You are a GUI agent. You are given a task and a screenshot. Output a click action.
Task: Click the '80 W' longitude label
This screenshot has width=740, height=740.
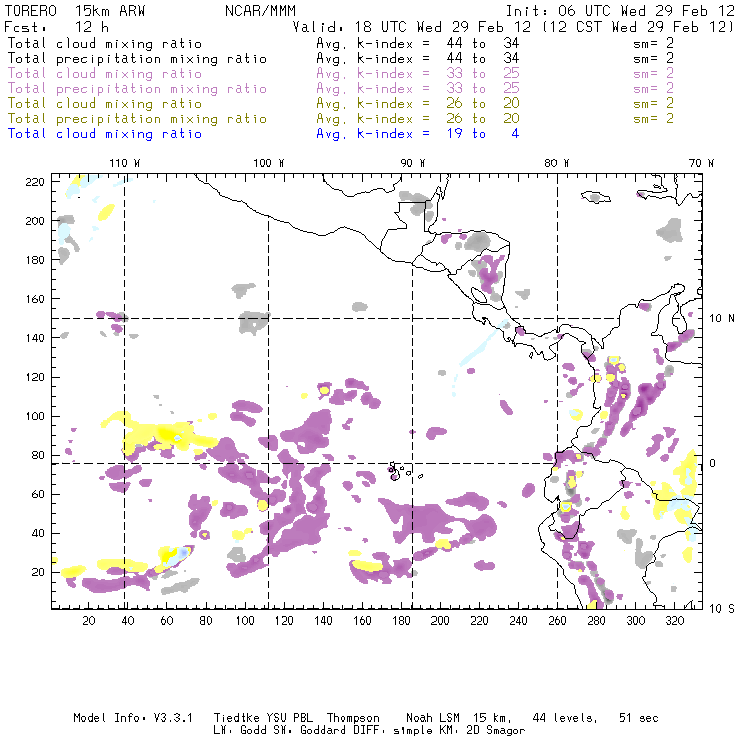coord(556,163)
